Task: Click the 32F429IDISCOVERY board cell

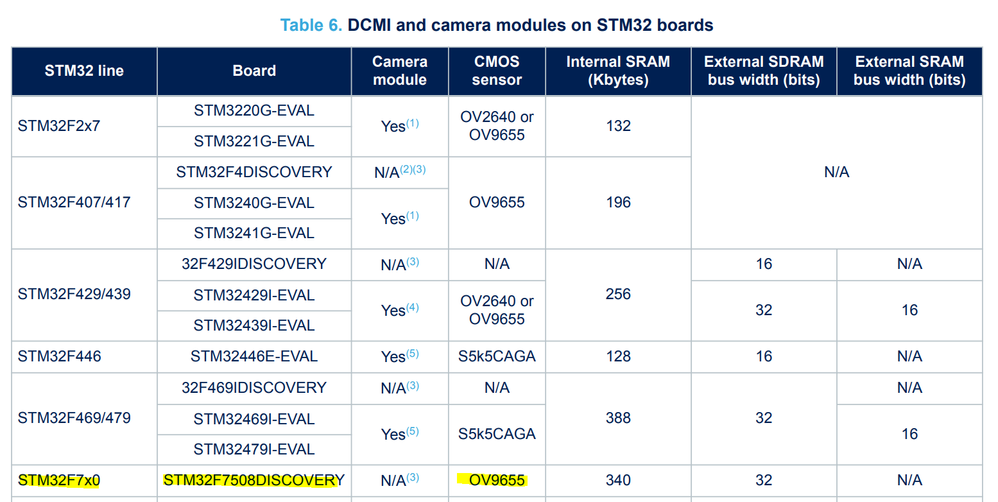Action: click(254, 264)
